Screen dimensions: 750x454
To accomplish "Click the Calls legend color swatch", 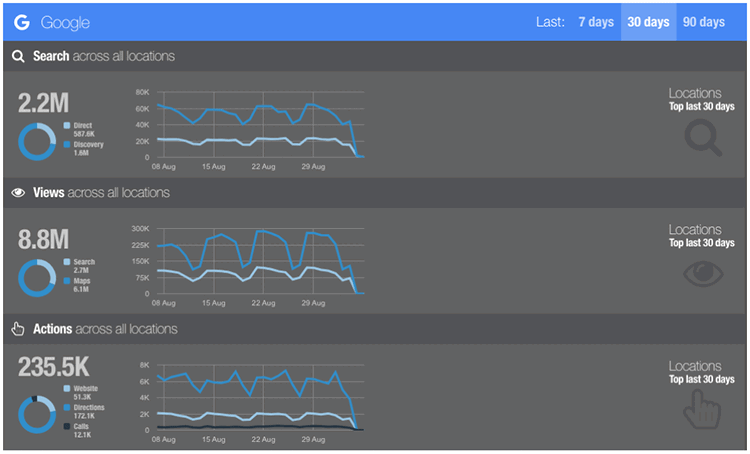I will (x=67, y=426).
